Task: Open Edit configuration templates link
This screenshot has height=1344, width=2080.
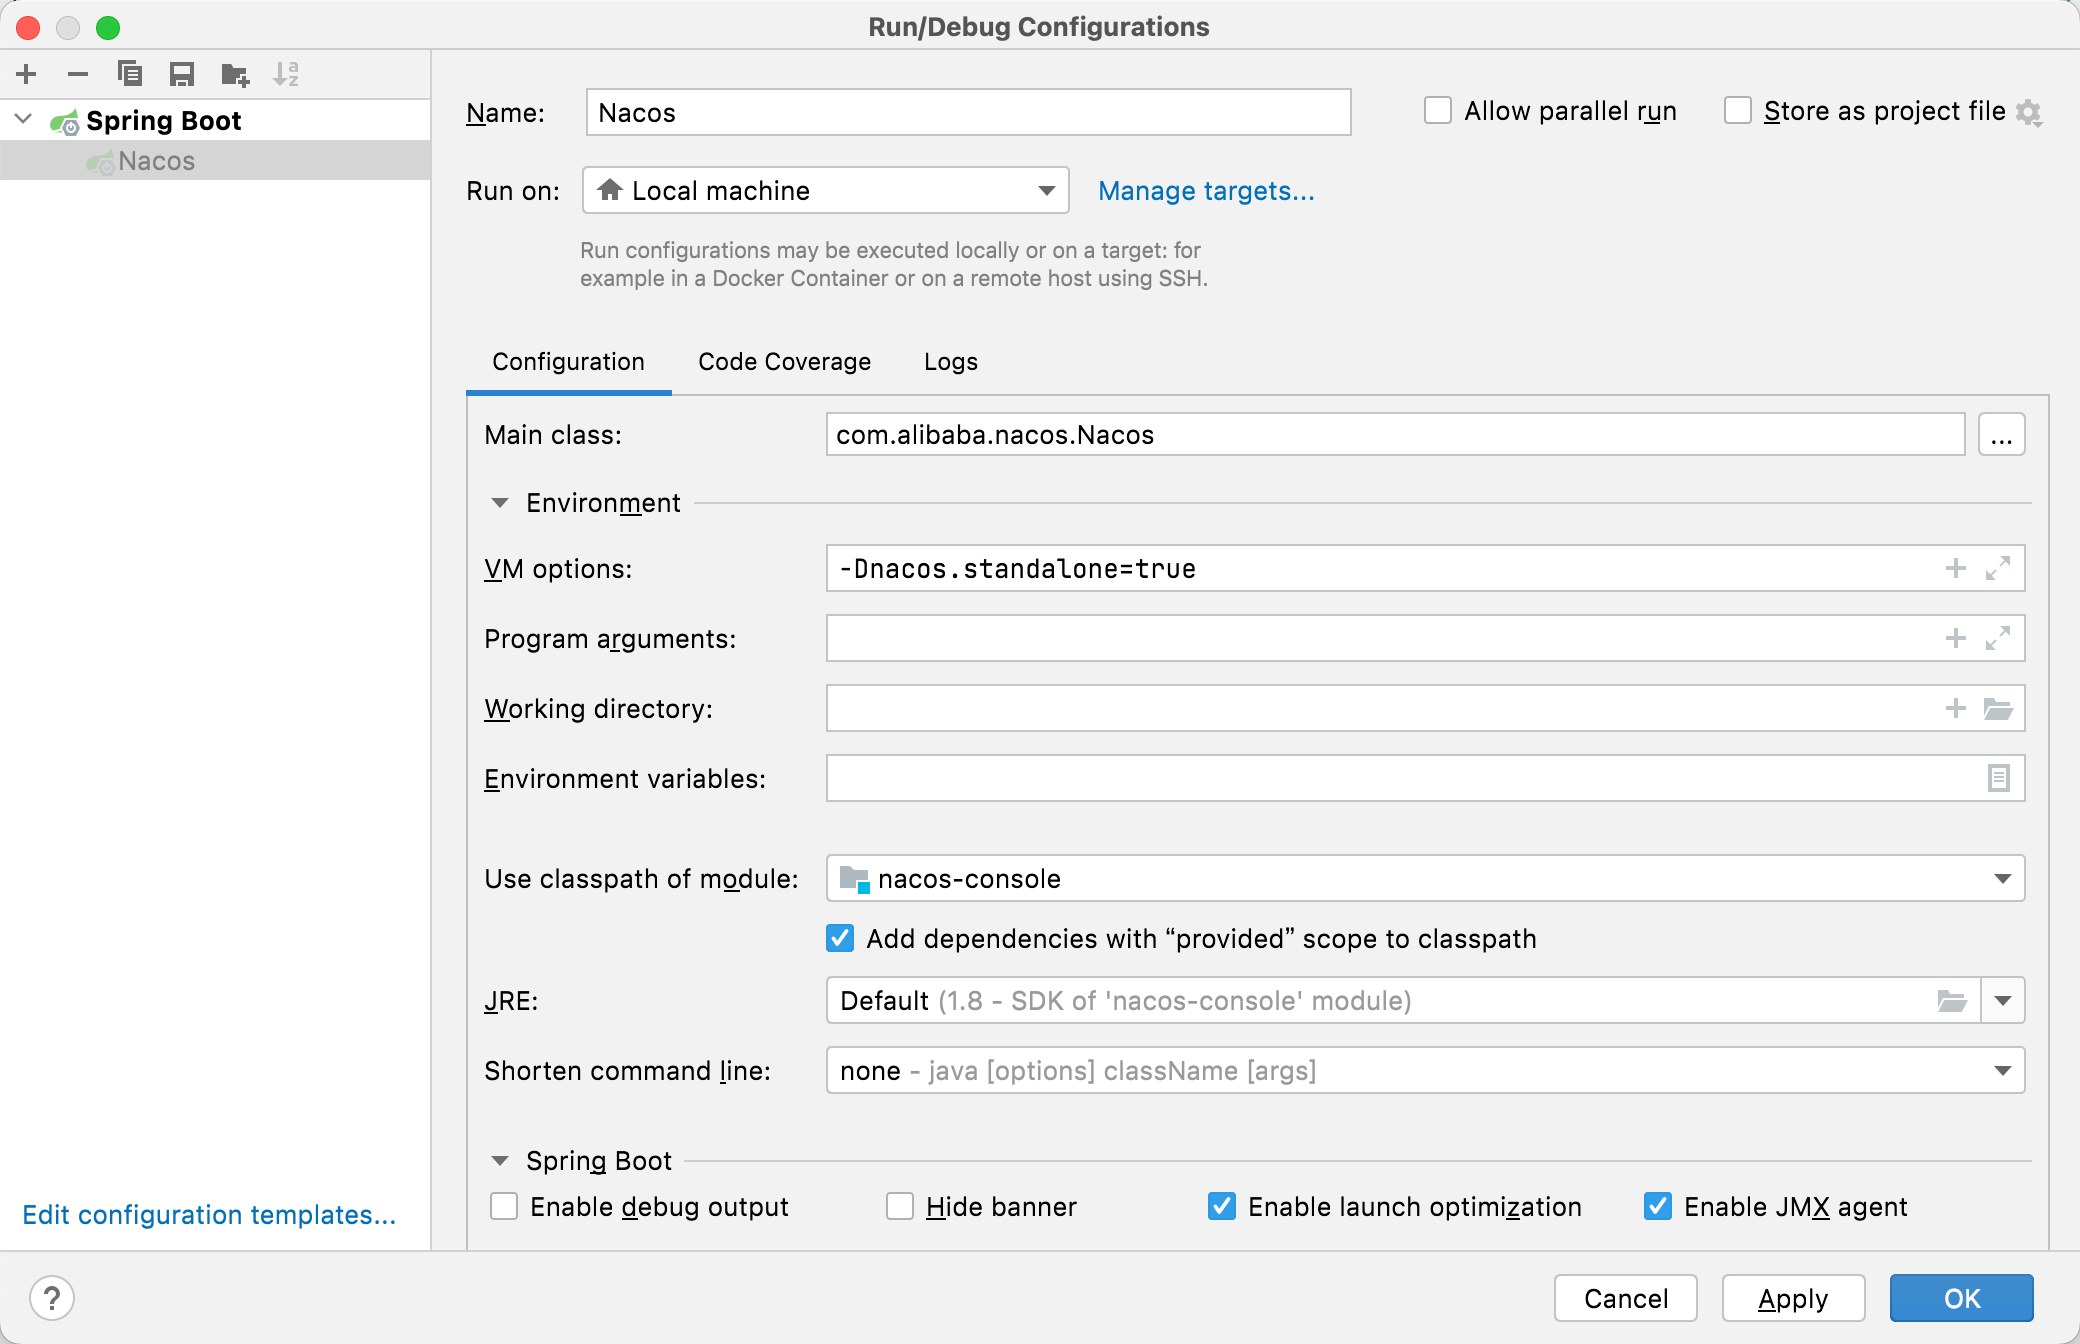Action: click(209, 1215)
